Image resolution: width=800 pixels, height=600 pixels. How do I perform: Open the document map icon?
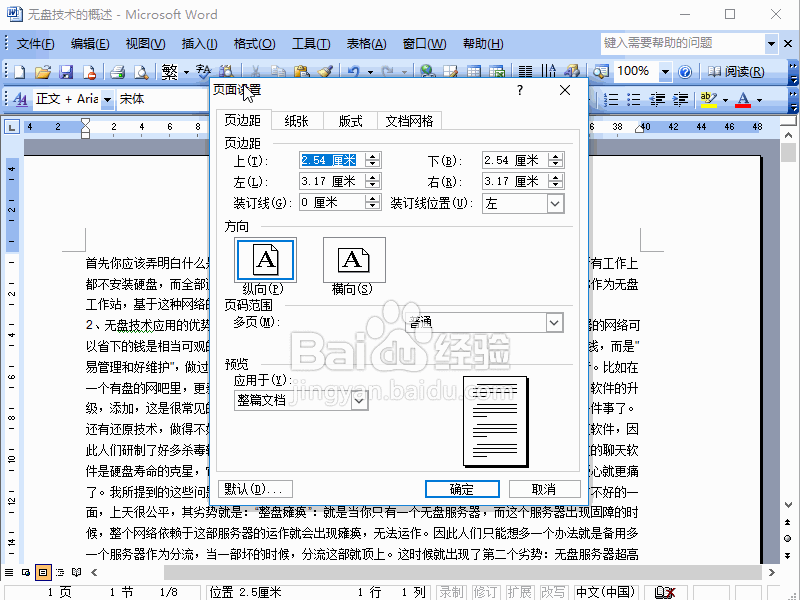tap(601, 72)
